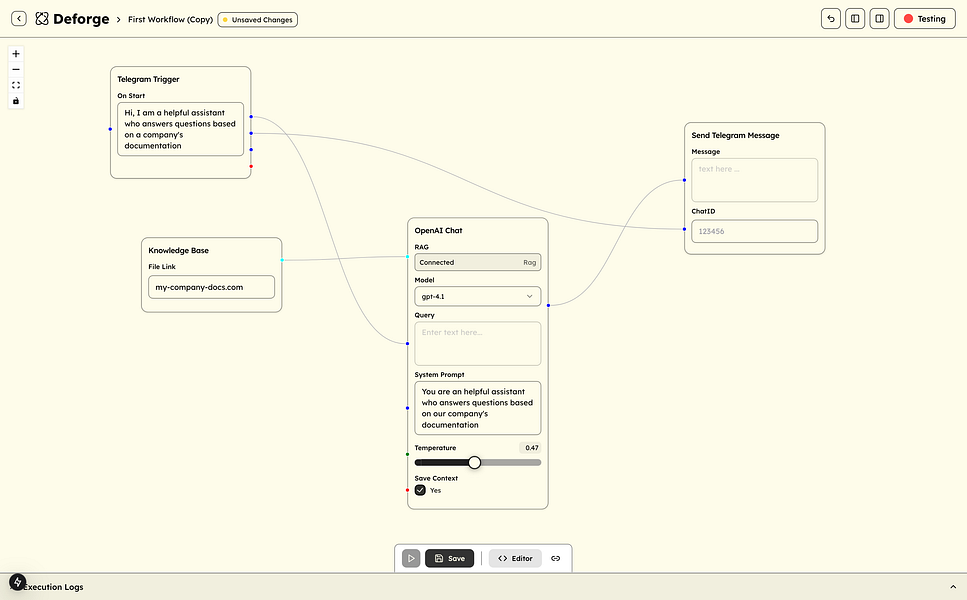Image resolution: width=967 pixels, height=600 pixels.
Task: Run the workflow with the play button
Action: tap(411, 558)
